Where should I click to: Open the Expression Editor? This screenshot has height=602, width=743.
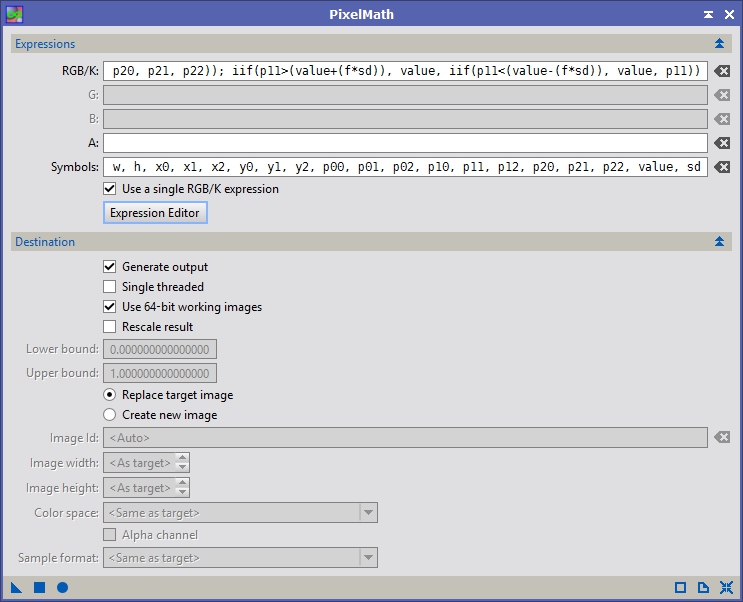pyautogui.click(x=155, y=213)
